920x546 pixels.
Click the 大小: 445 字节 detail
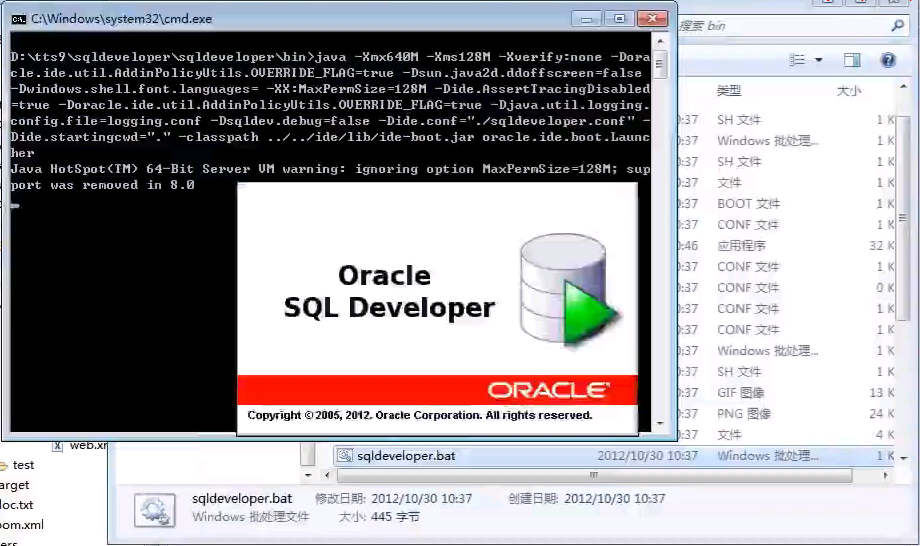tap(379, 517)
